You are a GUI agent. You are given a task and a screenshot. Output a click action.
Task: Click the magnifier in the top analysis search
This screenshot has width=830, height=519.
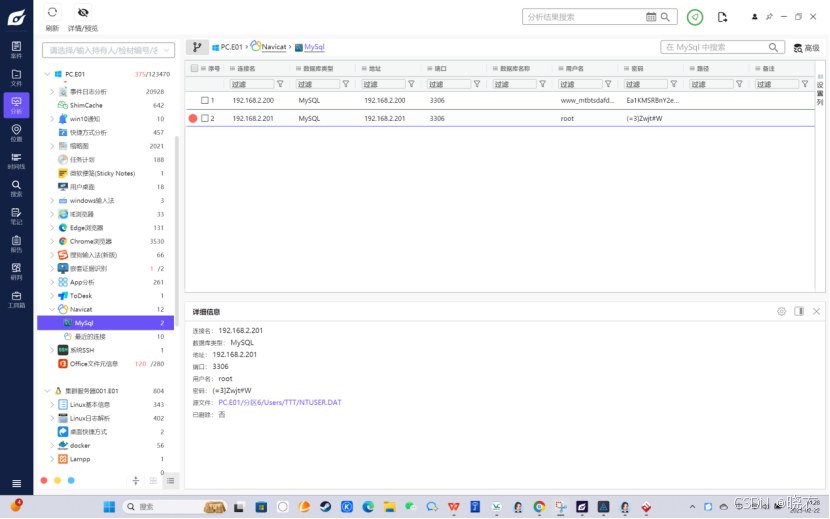665,17
